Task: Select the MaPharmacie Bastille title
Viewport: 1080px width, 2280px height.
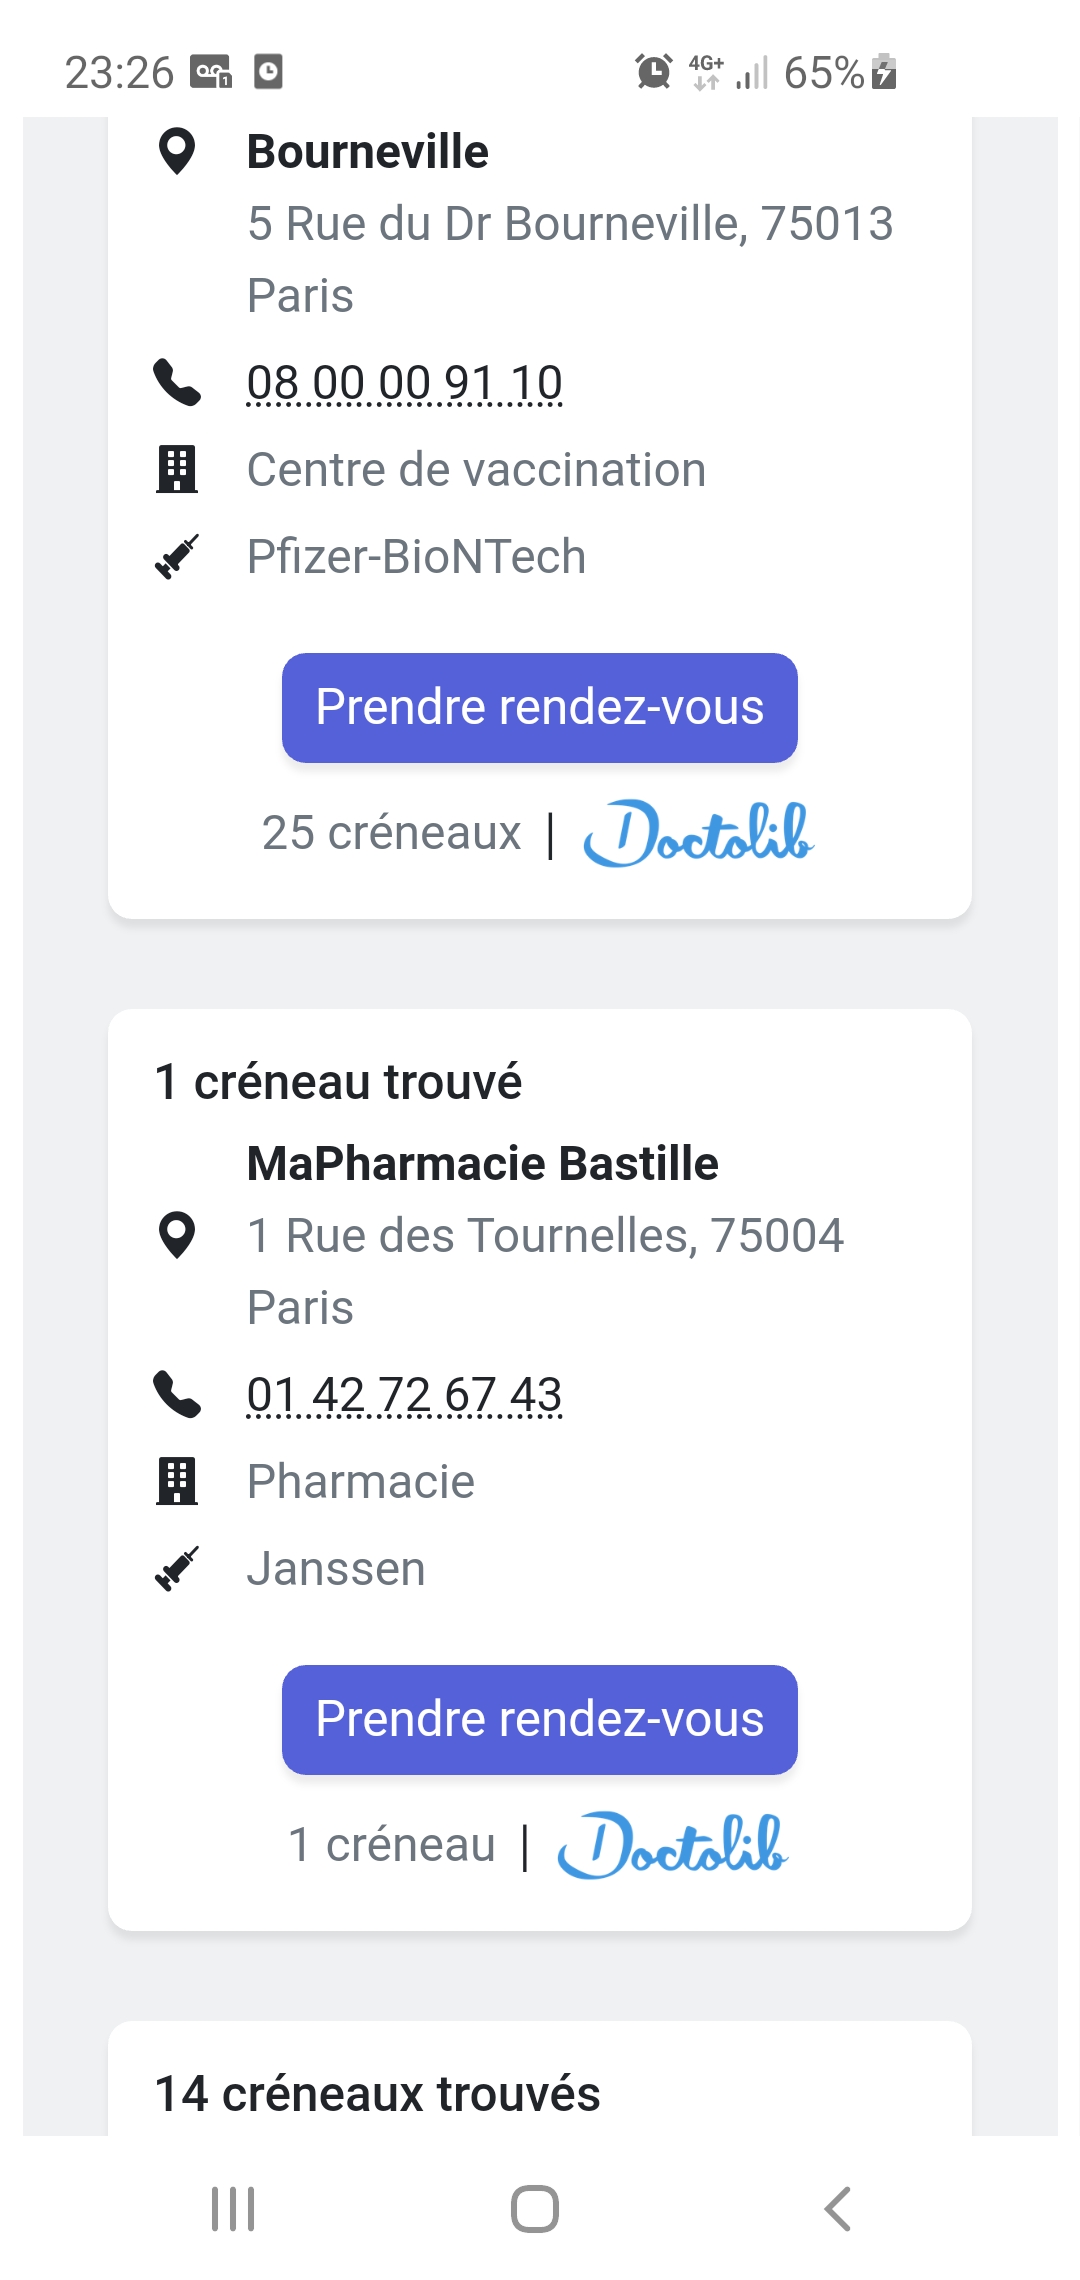Action: point(482,1163)
